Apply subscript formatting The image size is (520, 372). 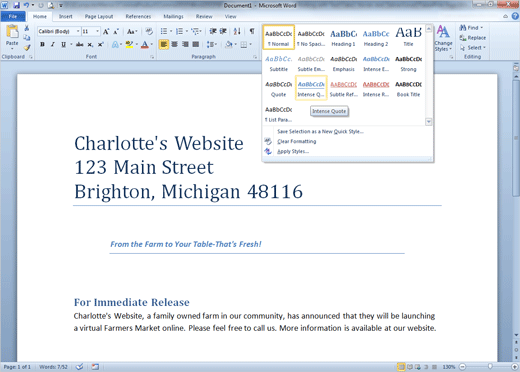pos(90,44)
